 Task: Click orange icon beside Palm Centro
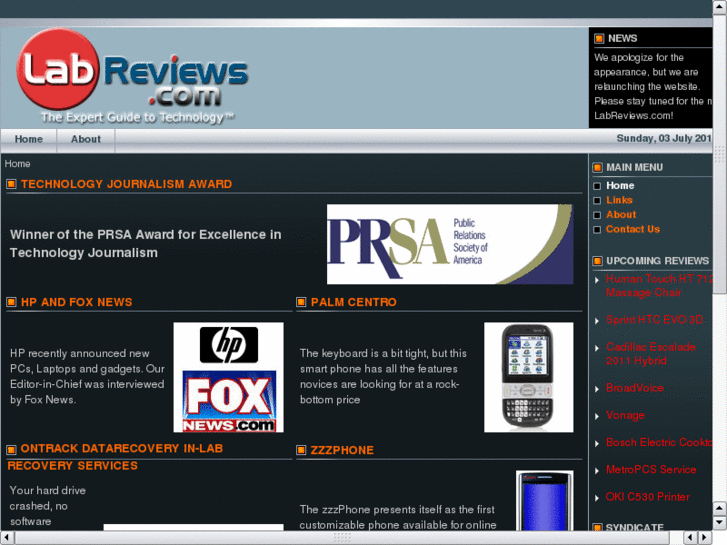point(301,302)
